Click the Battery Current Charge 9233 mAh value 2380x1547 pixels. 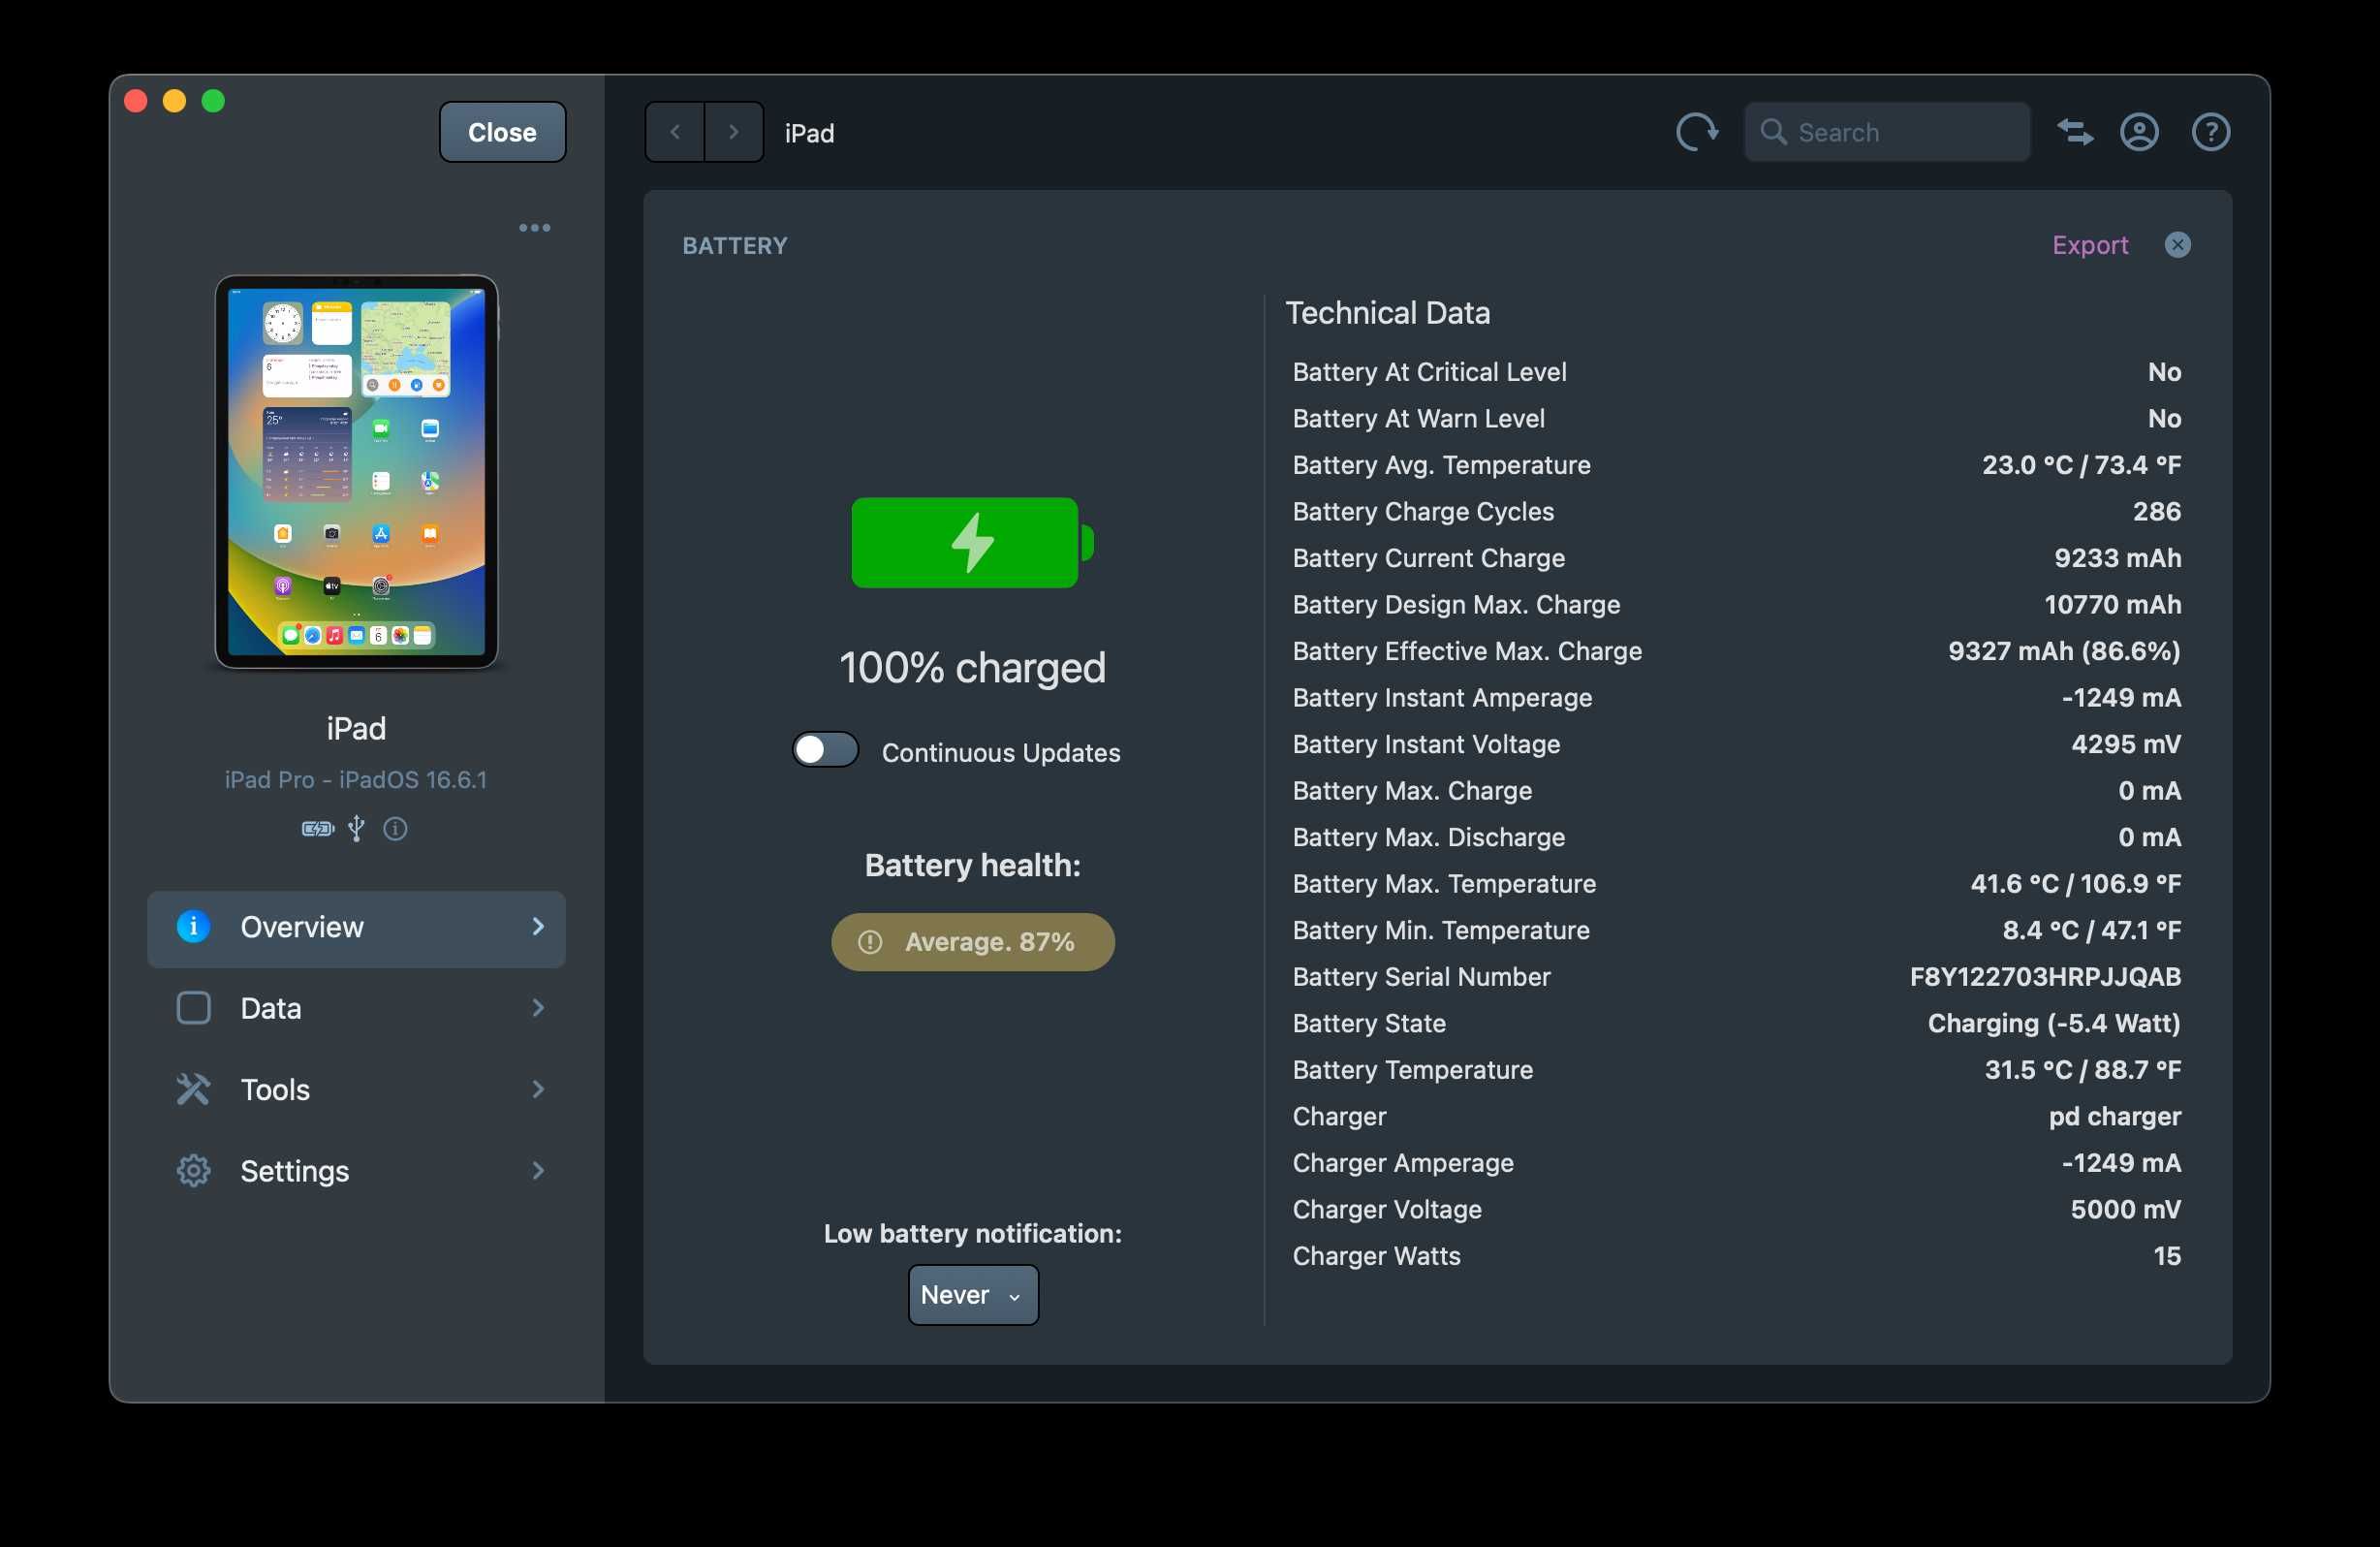coord(2117,558)
